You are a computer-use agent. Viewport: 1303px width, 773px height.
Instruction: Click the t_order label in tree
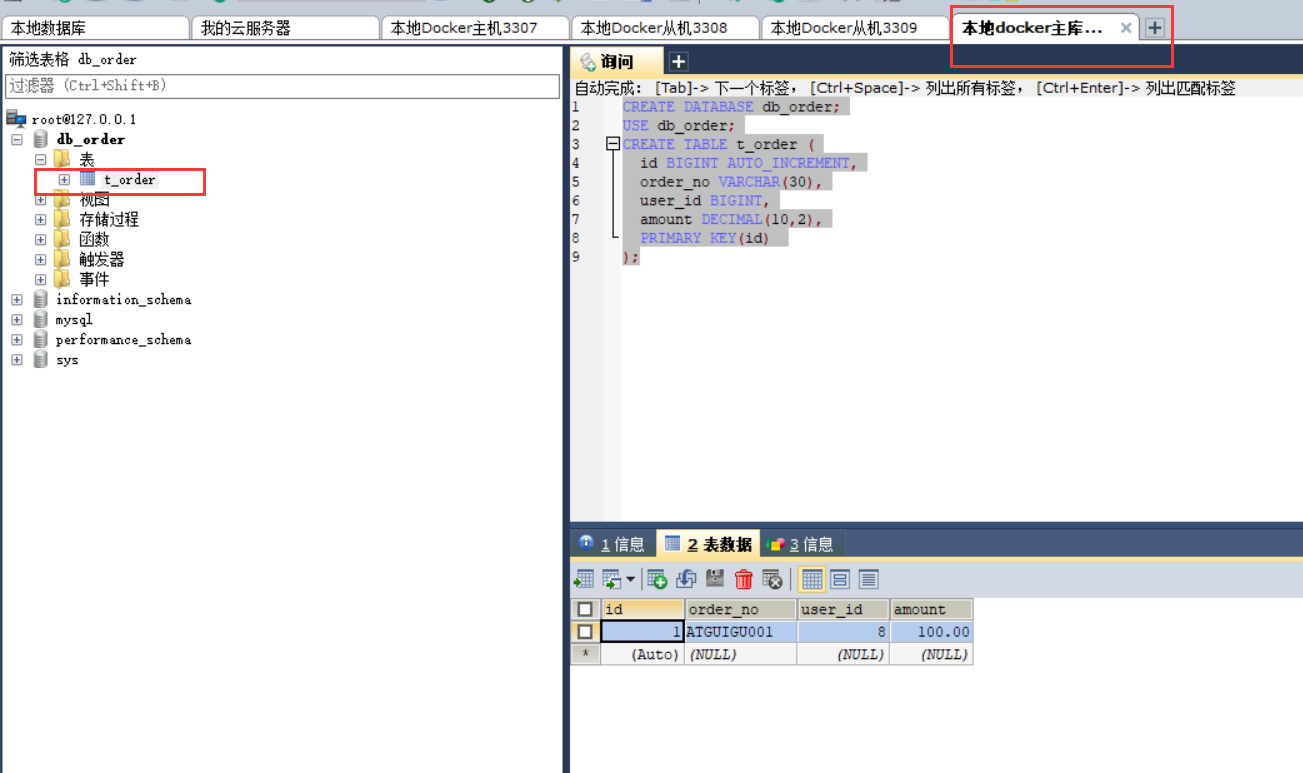pyautogui.click(x=130, y=180)
